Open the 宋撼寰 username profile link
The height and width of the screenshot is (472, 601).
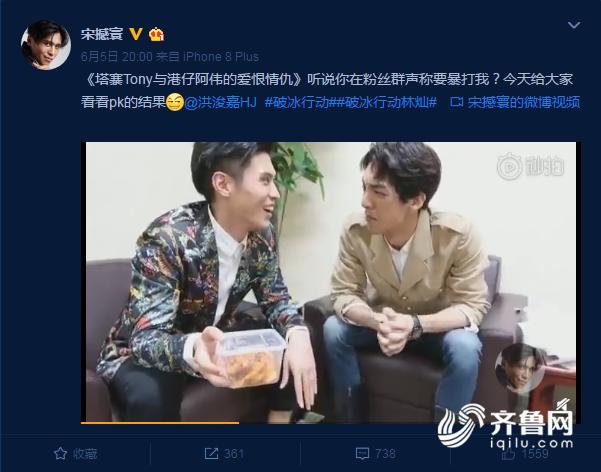click(x=102, y=34)
